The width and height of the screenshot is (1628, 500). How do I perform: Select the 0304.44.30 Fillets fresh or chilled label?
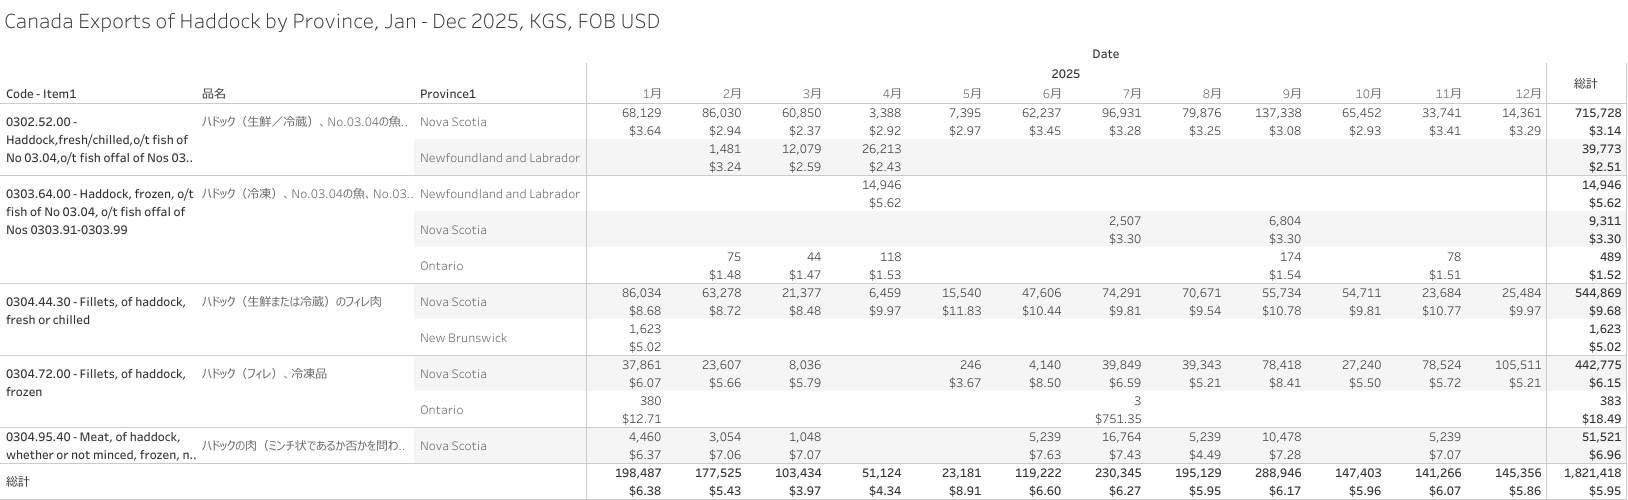(96, 311)
